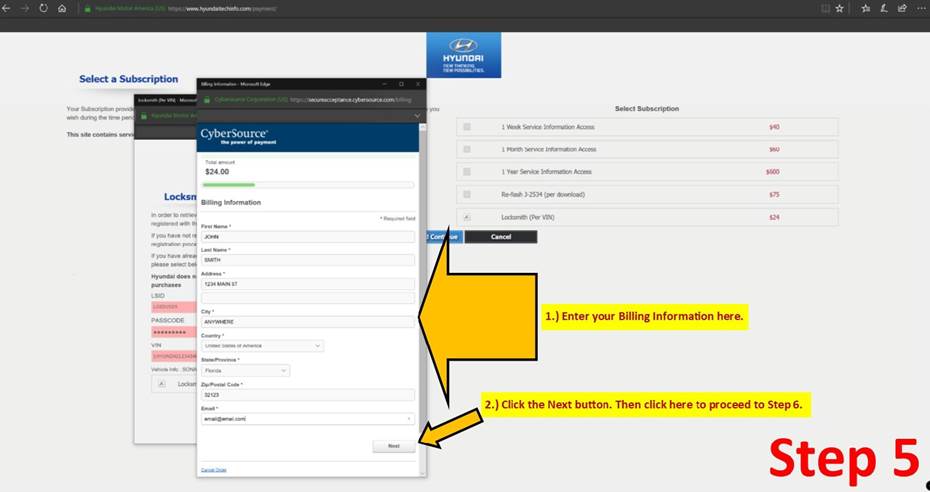Click the Billing Information heading
The height and width of the screenshot is (492, 930).
[x=231, y=203]
